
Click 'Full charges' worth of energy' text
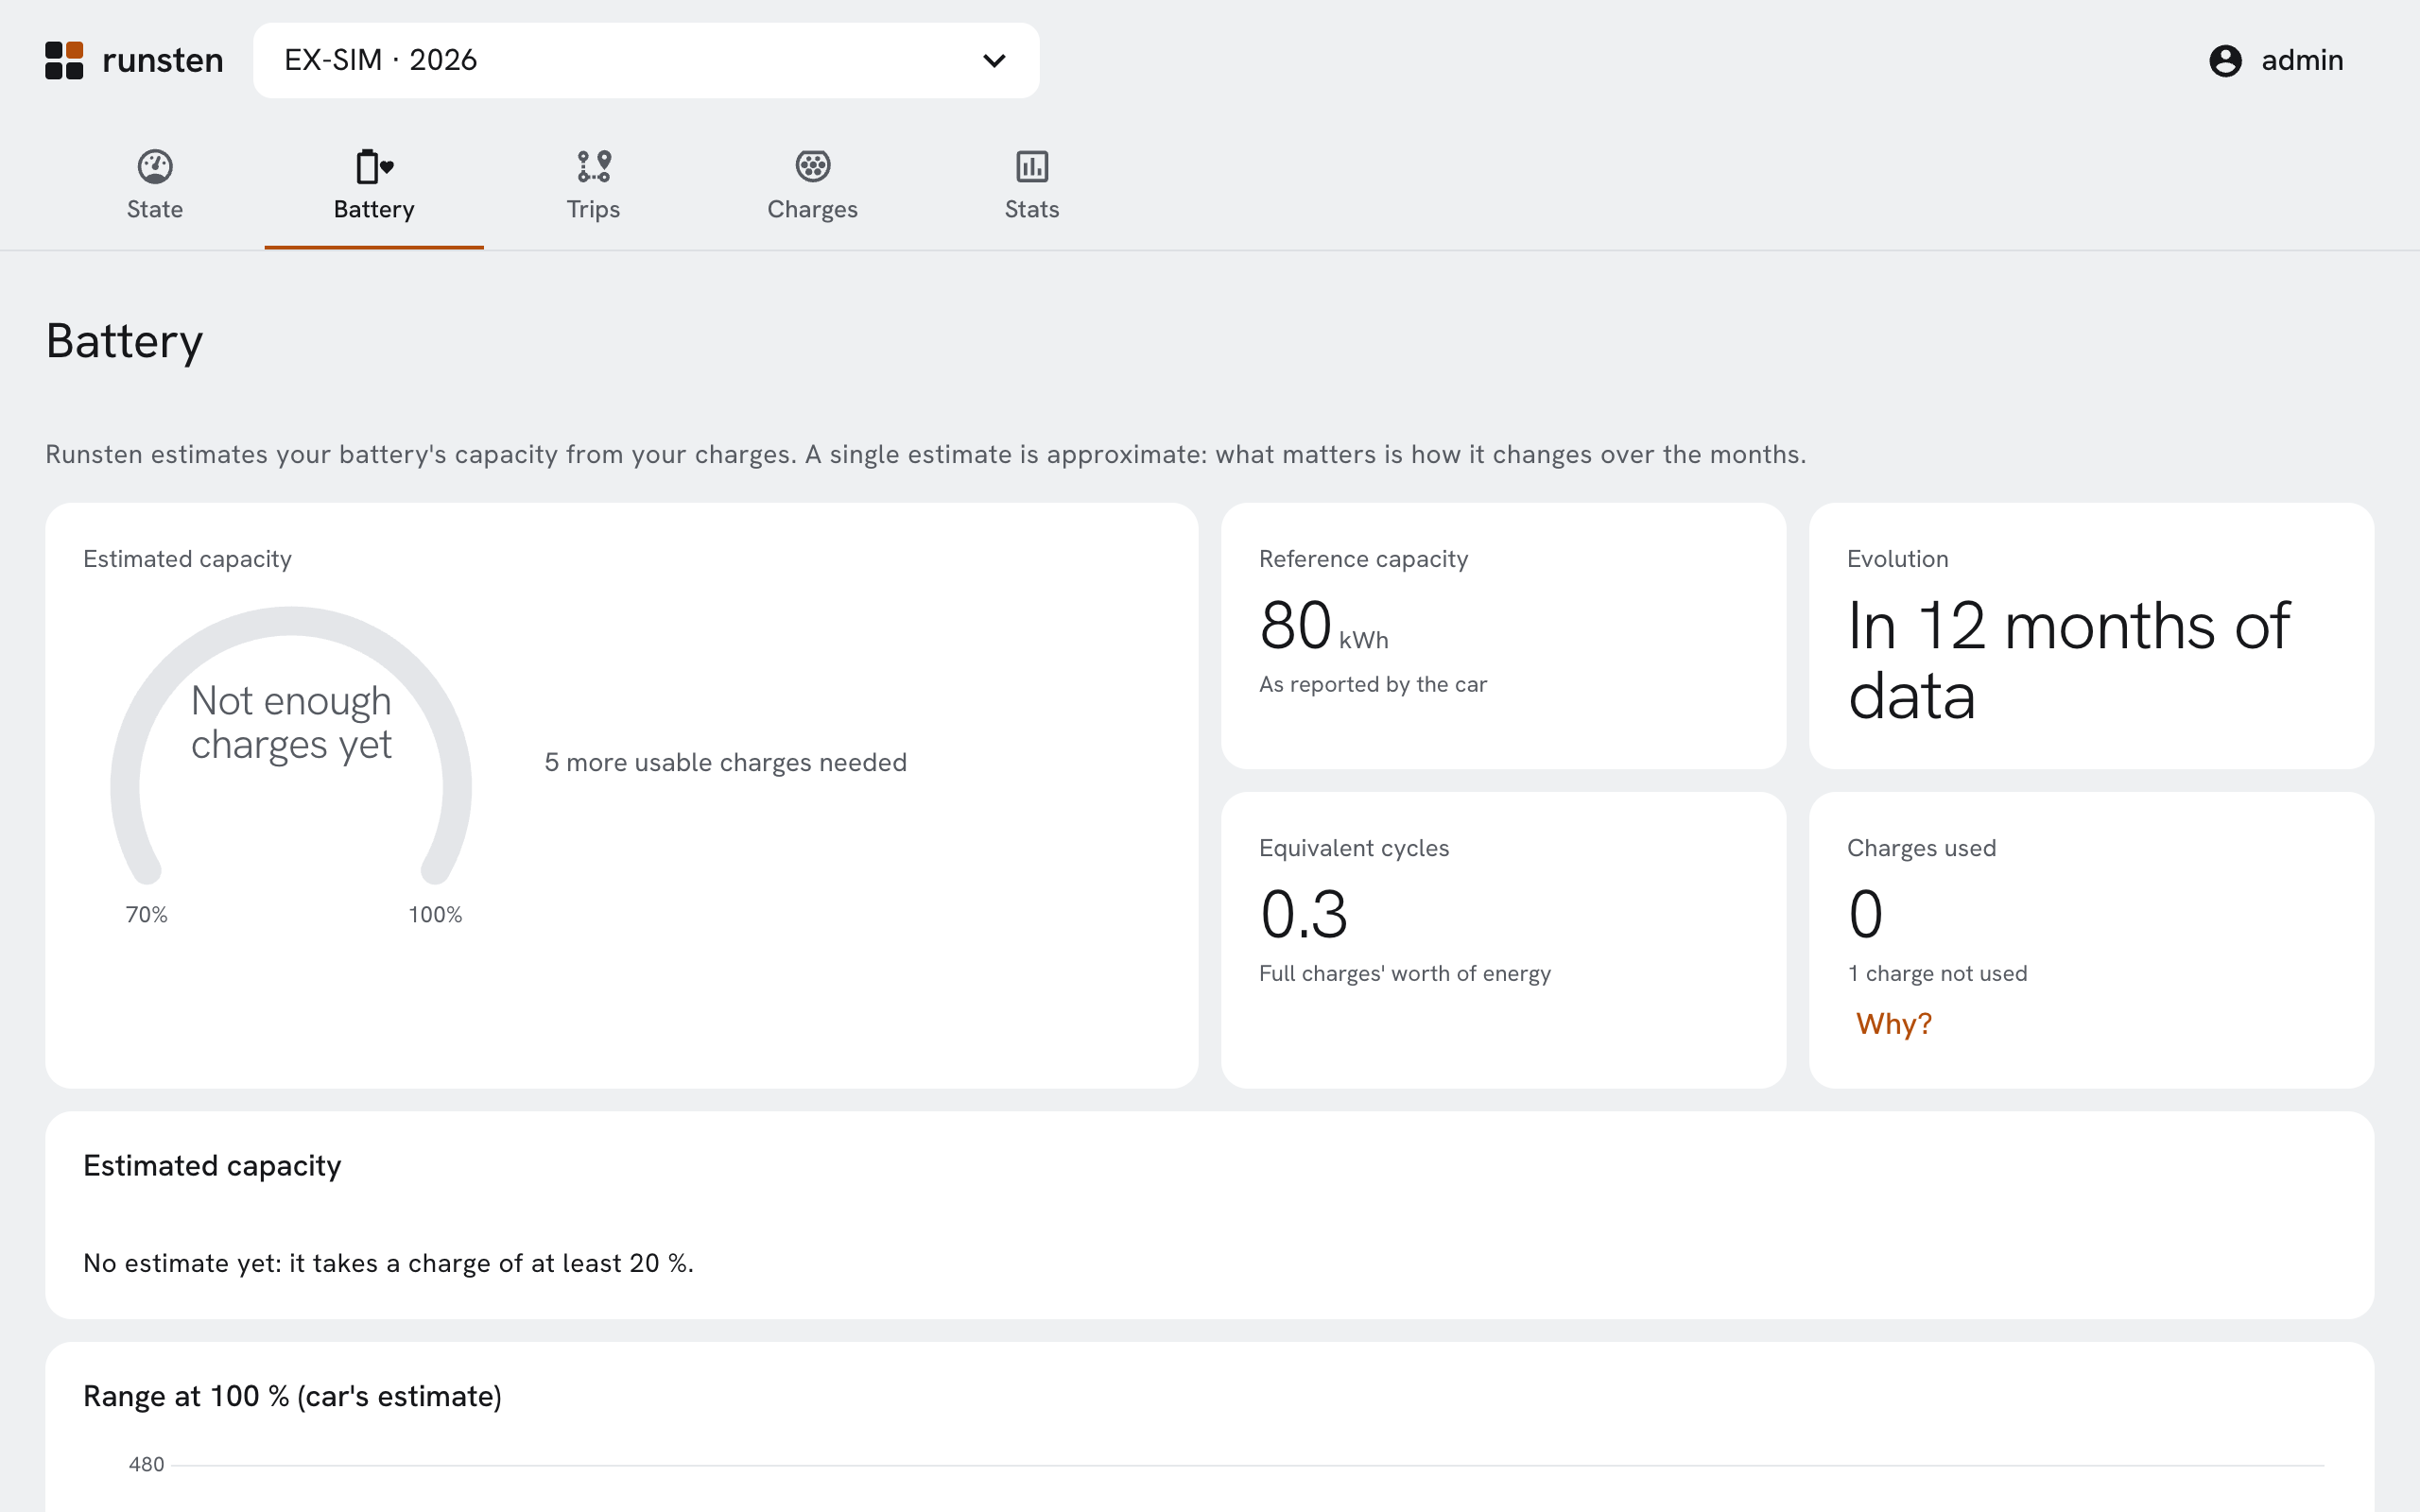[1404, 973]
